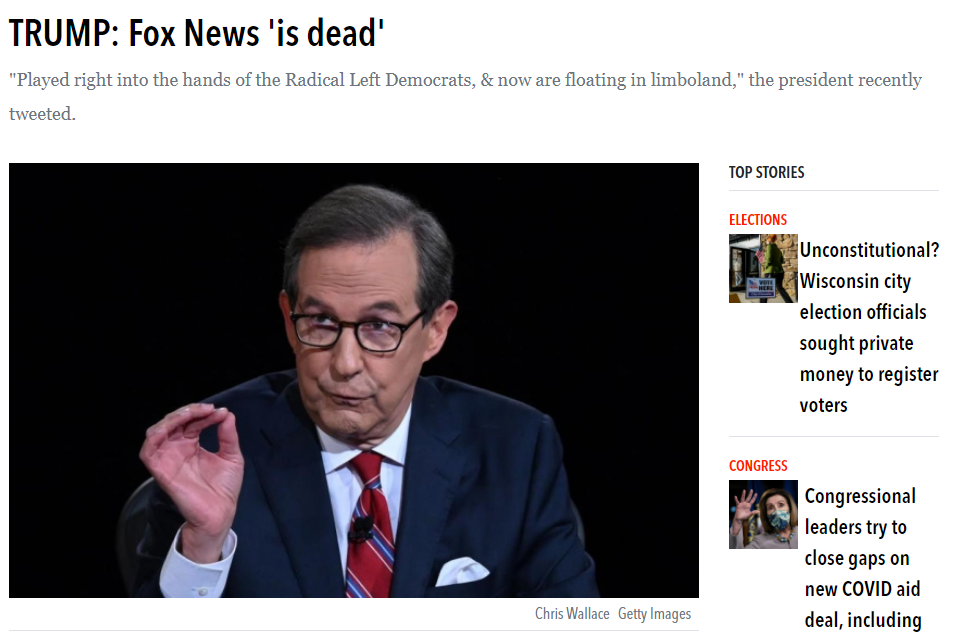Click the TOP STORIES section heading
This screenshot has height=642, width=978.
767,172
